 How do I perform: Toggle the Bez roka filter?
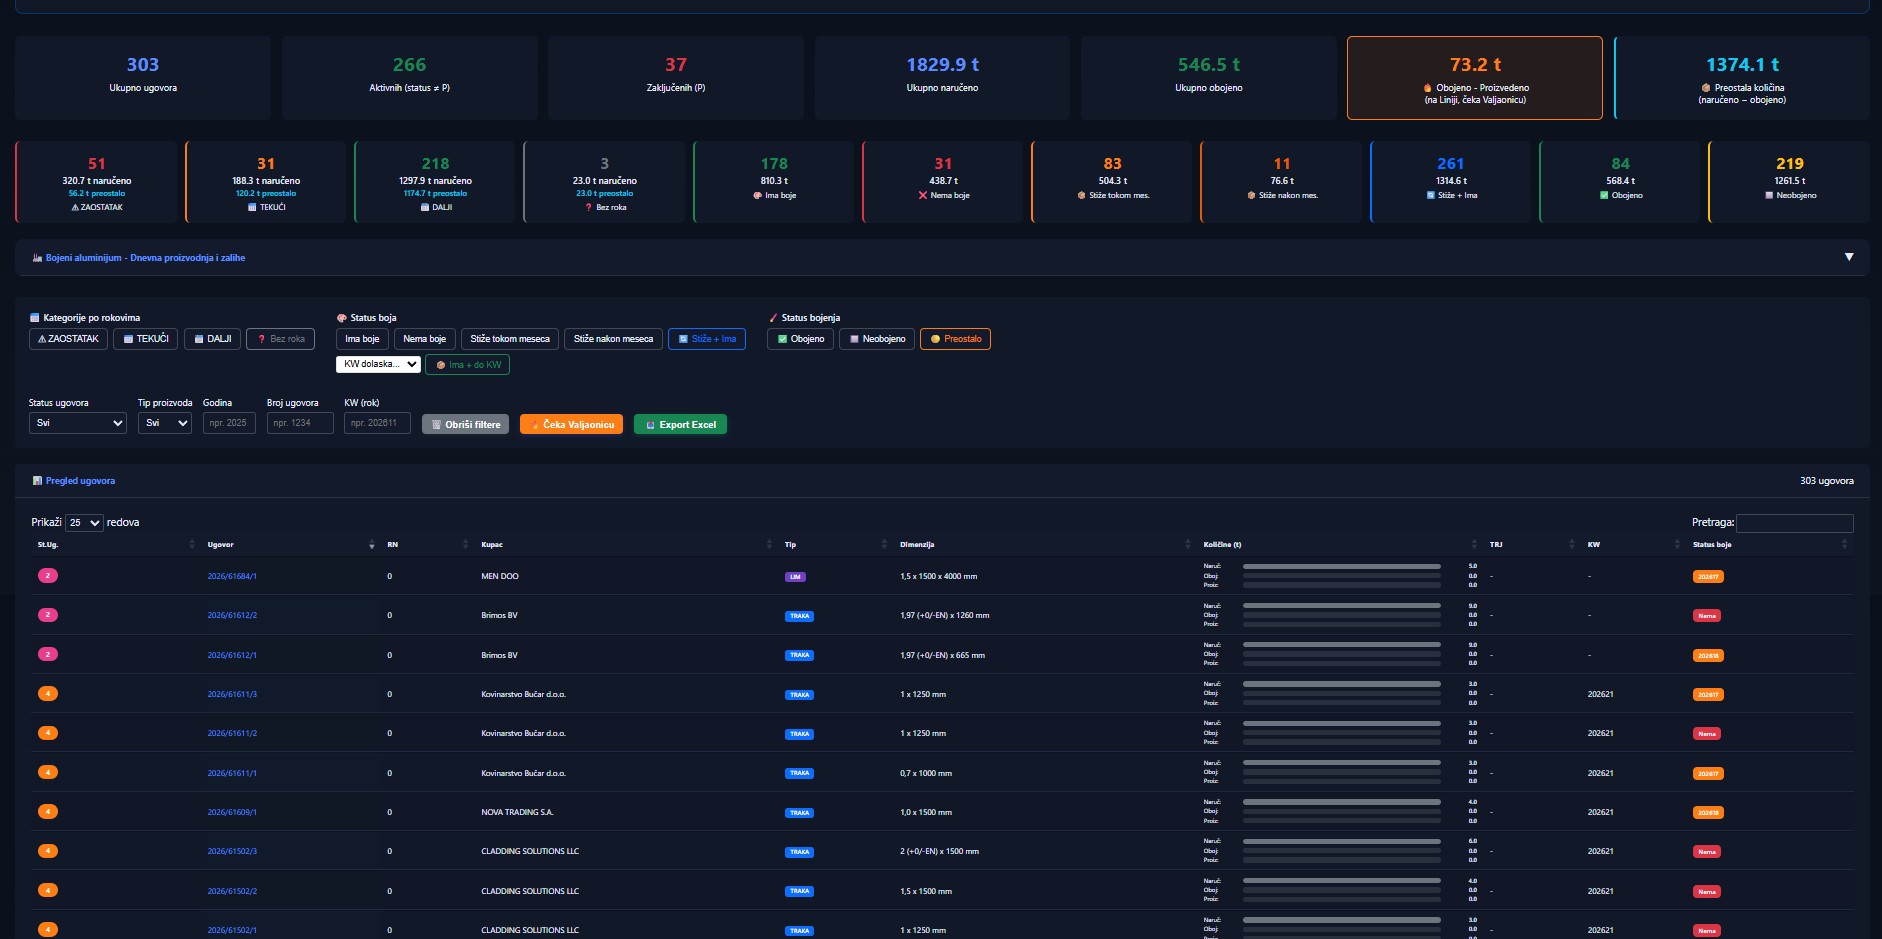281,339
